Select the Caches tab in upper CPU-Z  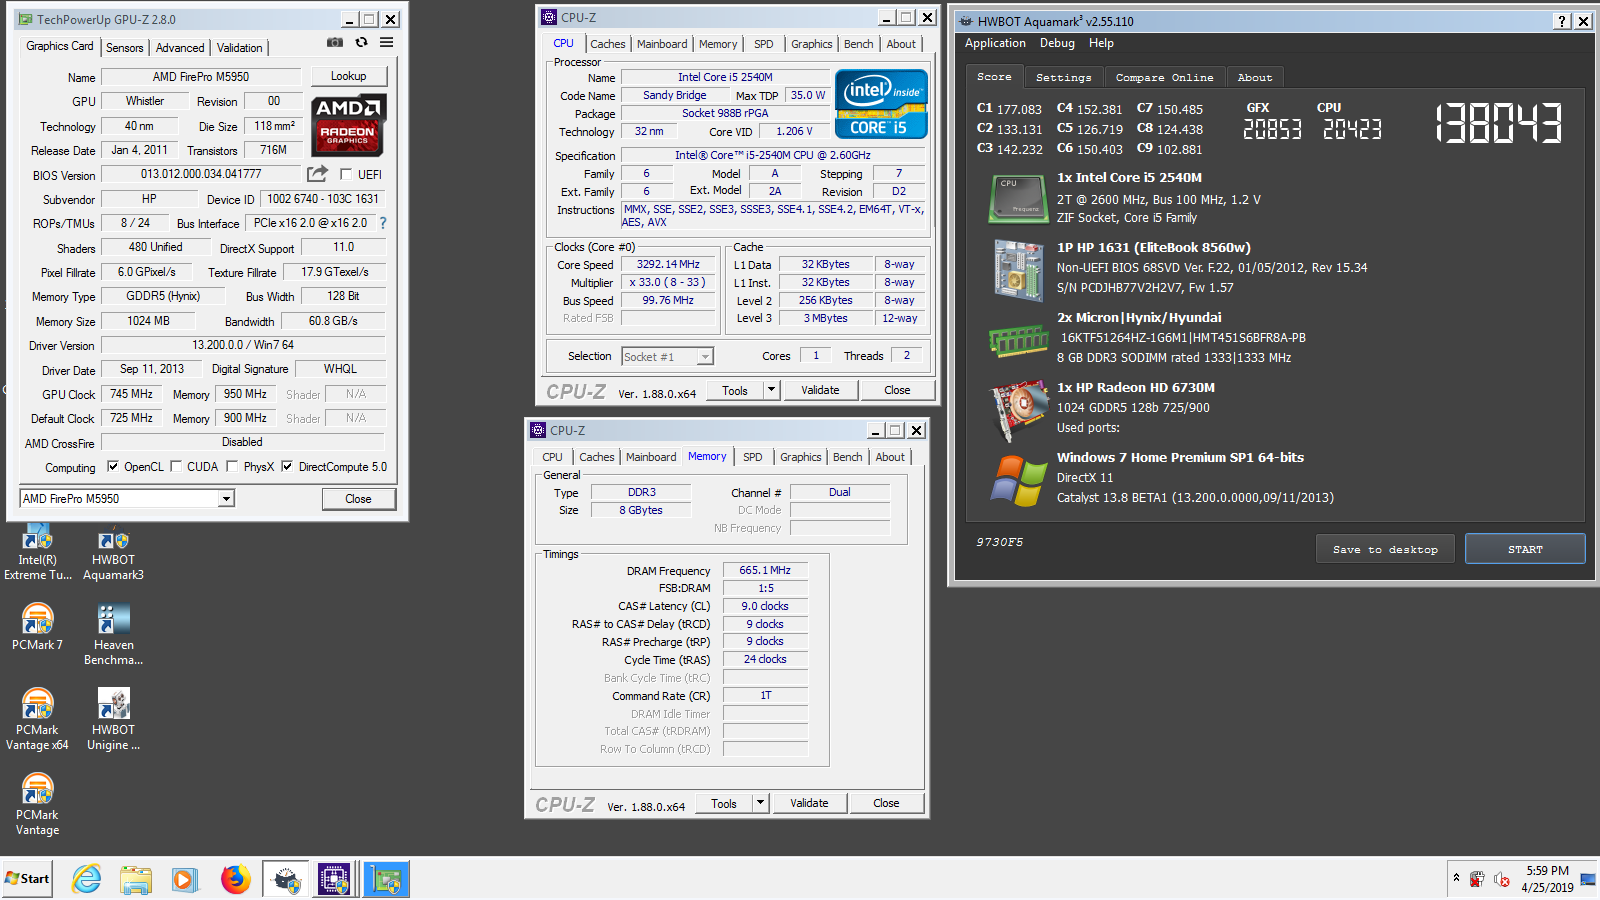(x=607, y=44)
